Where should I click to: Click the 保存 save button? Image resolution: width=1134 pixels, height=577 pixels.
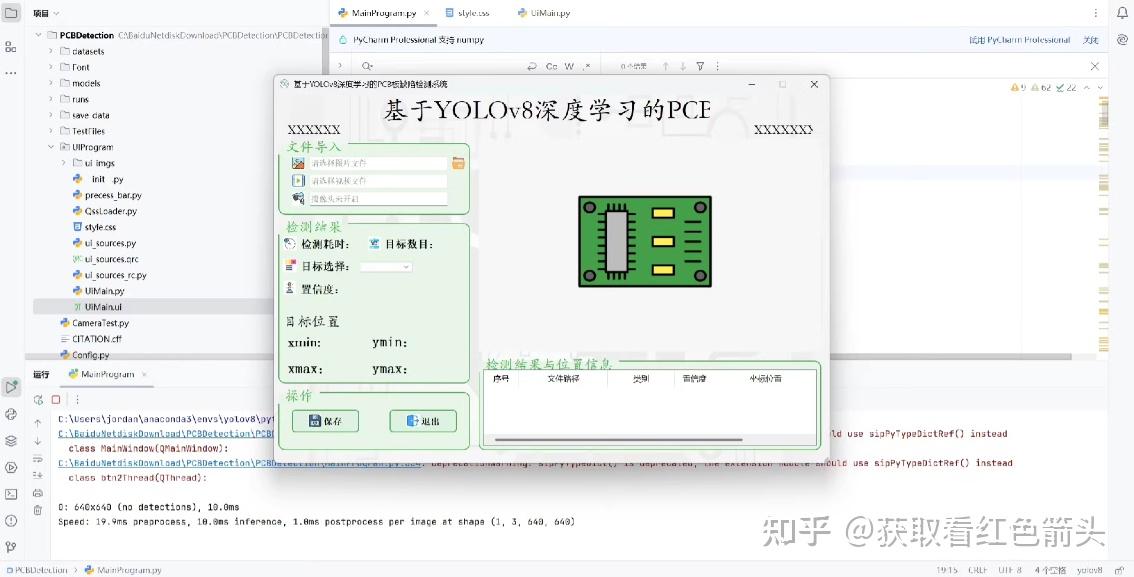pyautogui.click(x=325, y=421)
